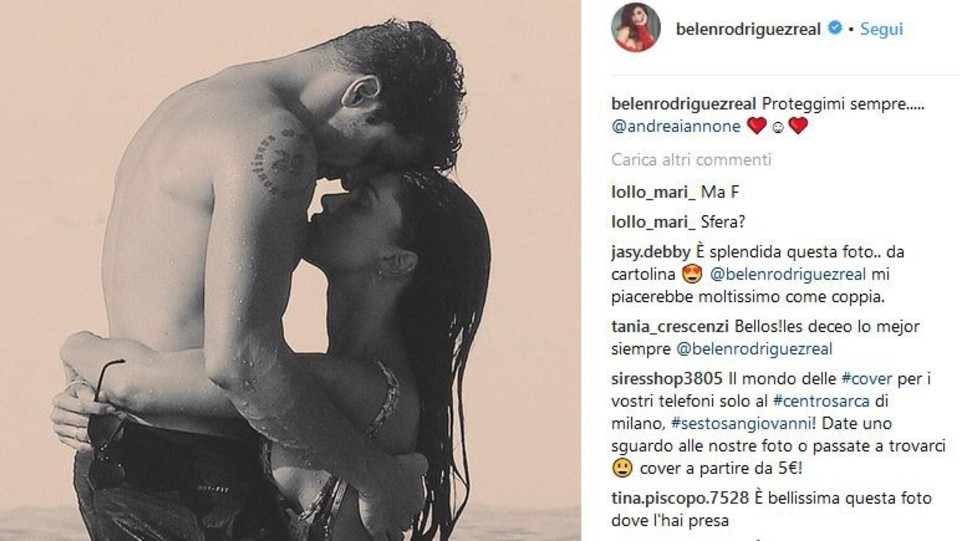This screenshot has height=541, width=960.
Task: Open @belenrodriguezreal mention in tania_crescenzi comment
Action: click(754, 349)
